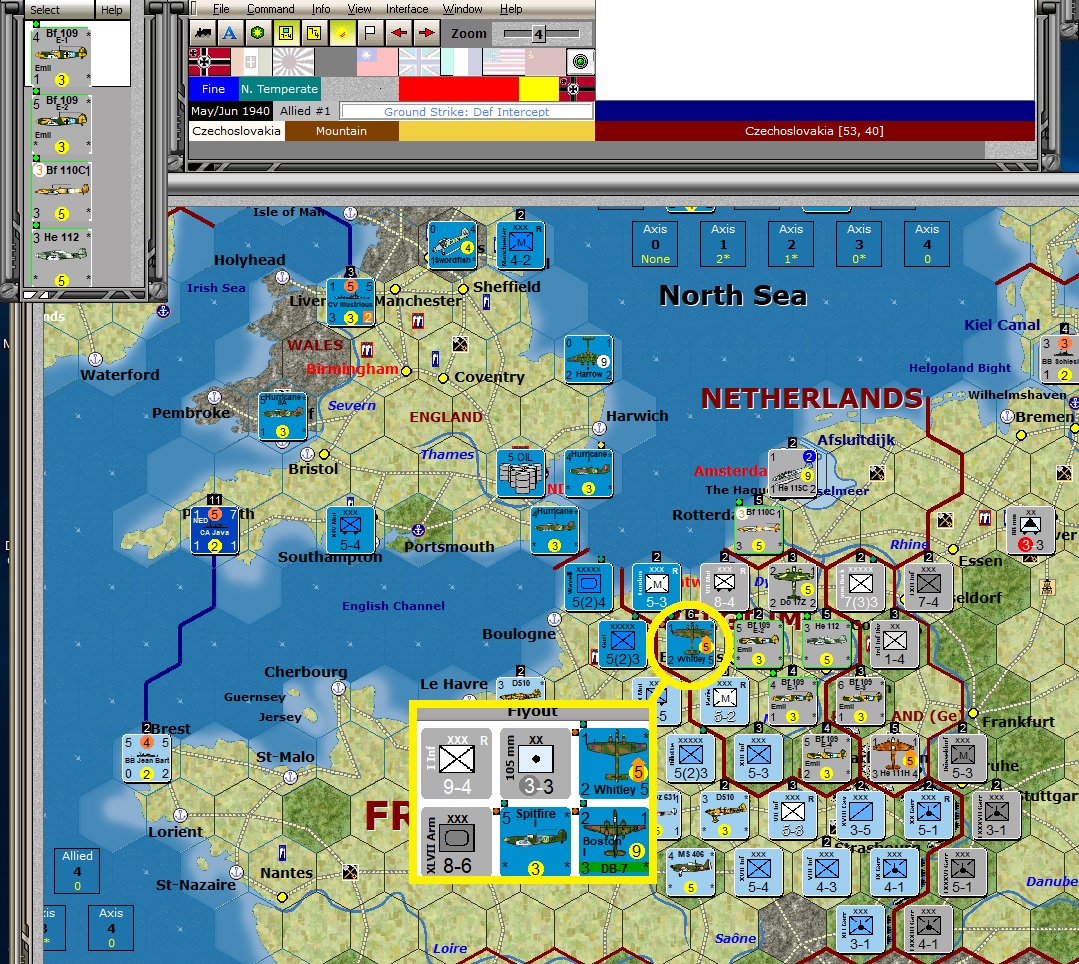The width and height of the screenshot is (1079, 964).
Task: Select the British Union Jack flag
Action: click(x=419, y=62)
